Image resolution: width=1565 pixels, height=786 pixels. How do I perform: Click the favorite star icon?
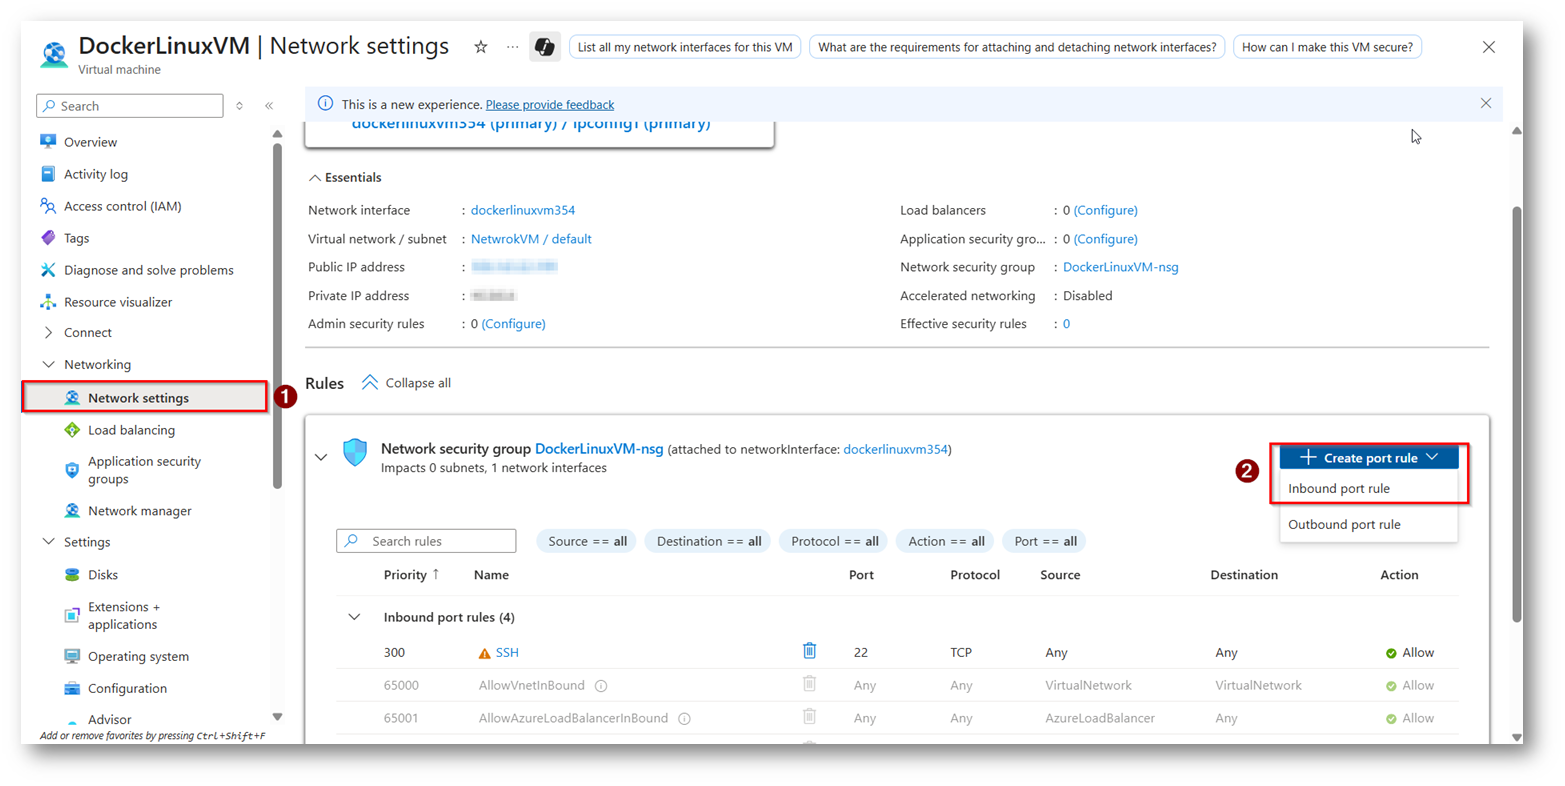(x=481, y=47)
